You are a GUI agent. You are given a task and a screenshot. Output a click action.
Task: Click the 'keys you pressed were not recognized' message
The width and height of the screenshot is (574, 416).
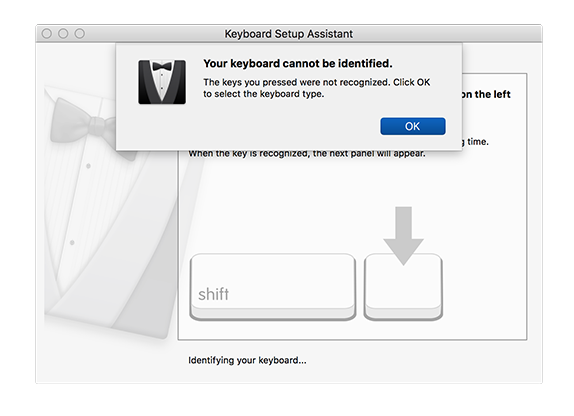pyautogui.click(x=317, y=88)
